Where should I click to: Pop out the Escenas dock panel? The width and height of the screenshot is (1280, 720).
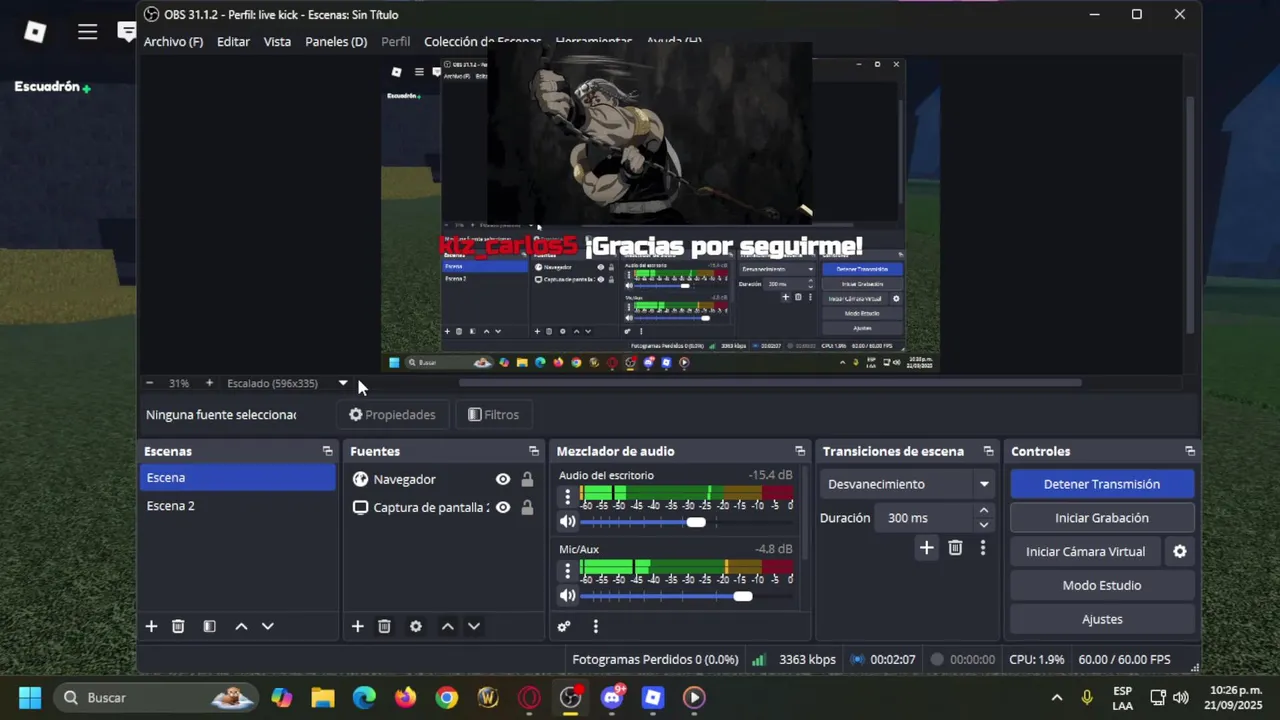[x=327, y=451]
